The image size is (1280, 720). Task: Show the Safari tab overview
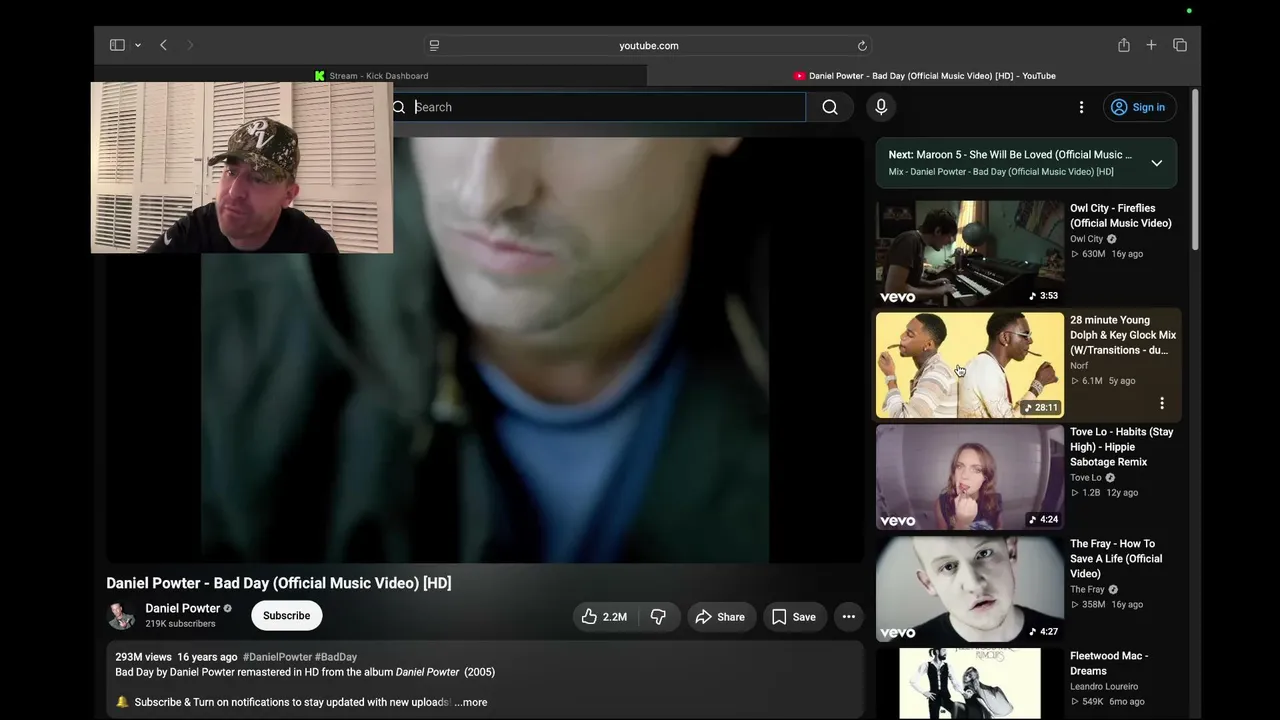(1180, 45)
